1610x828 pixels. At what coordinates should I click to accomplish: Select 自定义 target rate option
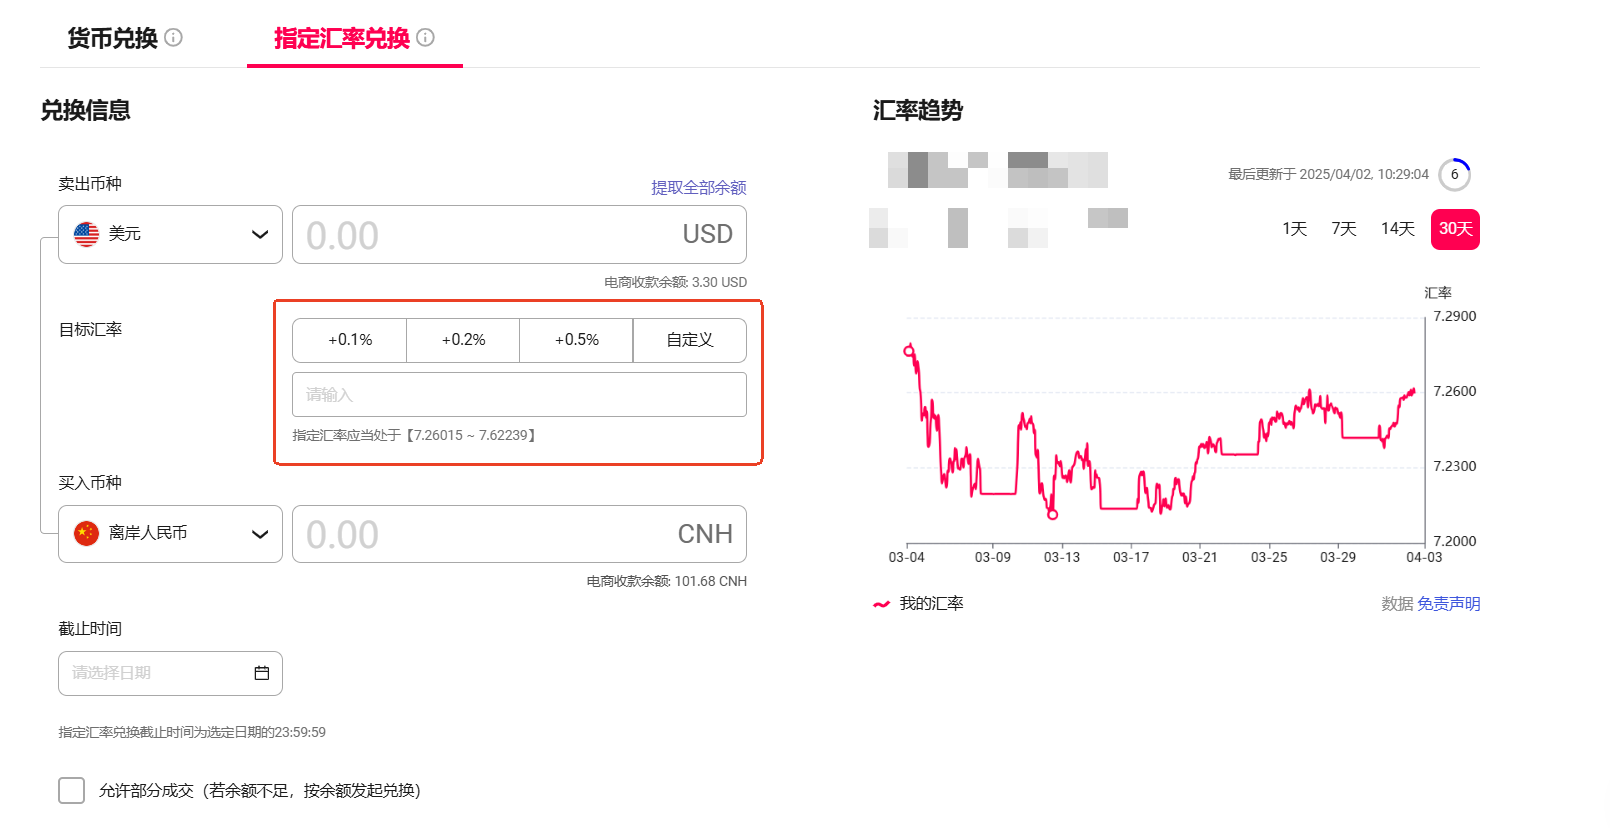(690, 340)
